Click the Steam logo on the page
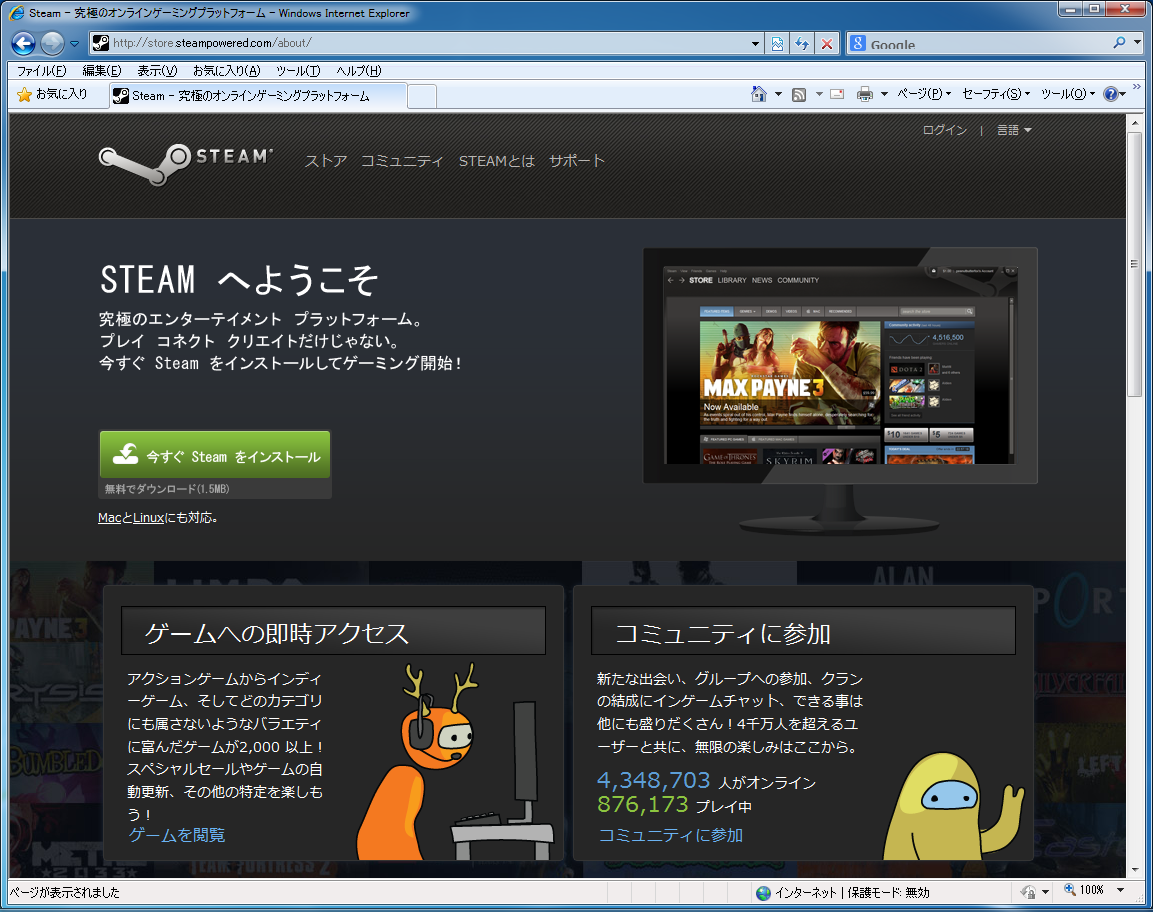Screen dimensions: 1153x912 (x=186, y=163)
